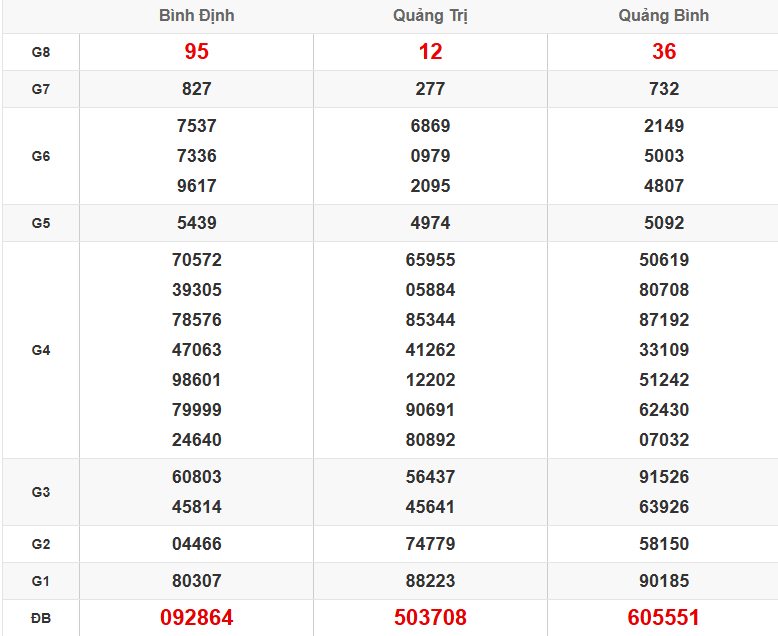This screenshot has height=636, width=778.
Task: Click G3 result 45641
Action: tap(430, 507)
